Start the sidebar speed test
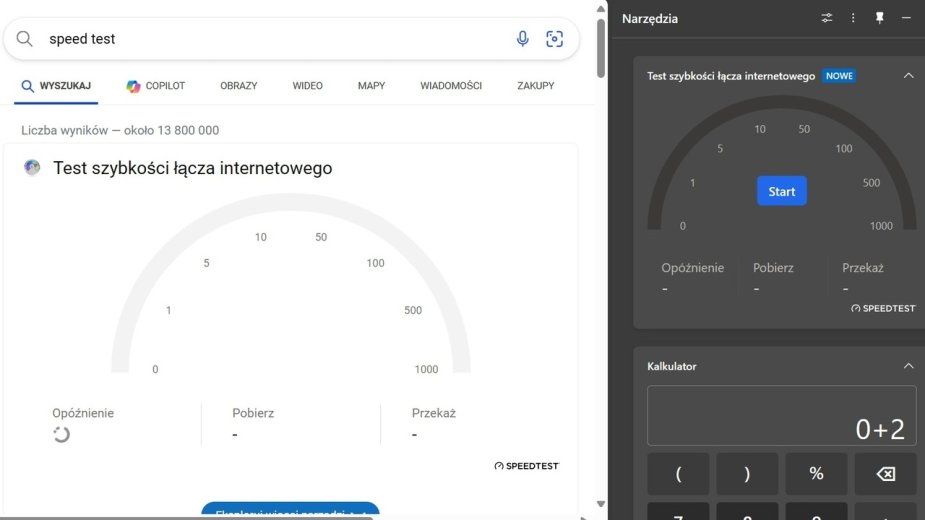 click(x=782, y=191)
